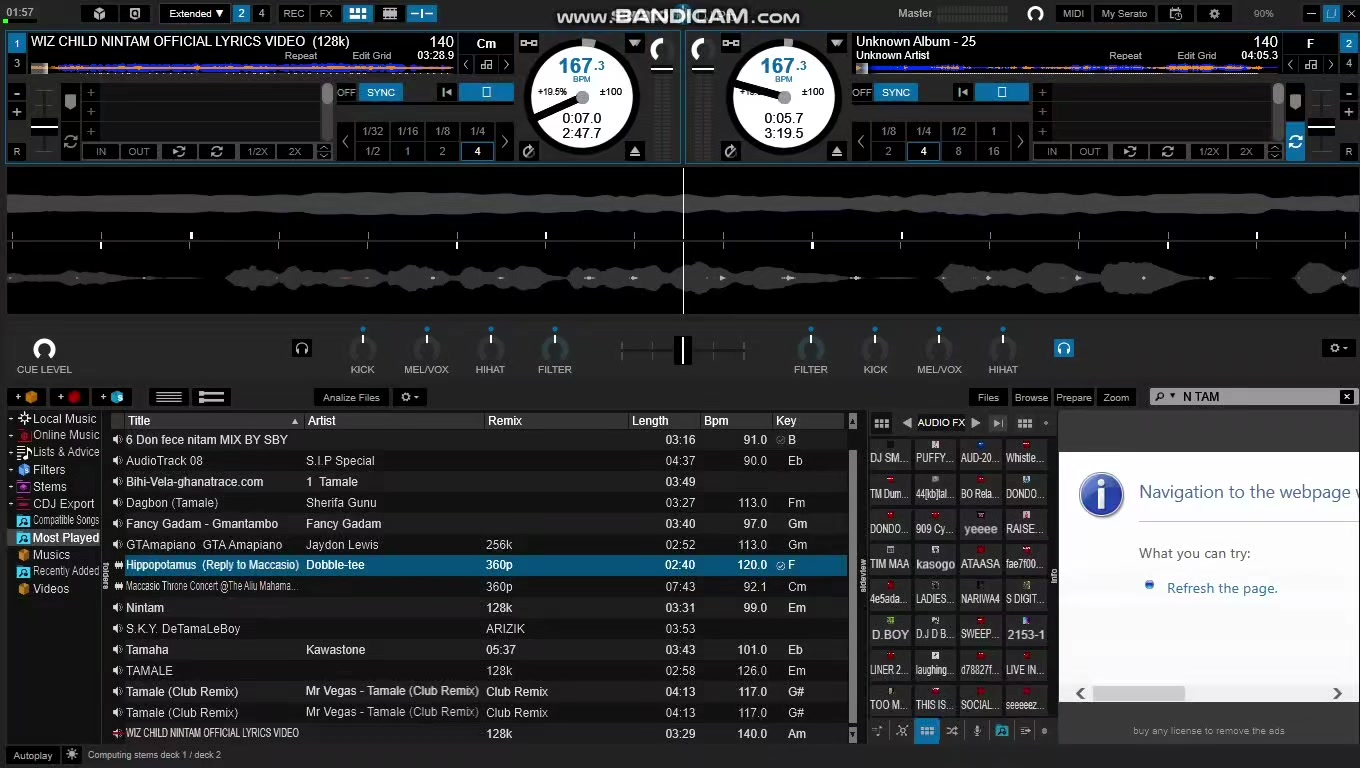
Task: Open the Recently Added list
Action: pyautogui.click(x=66, y=572)
